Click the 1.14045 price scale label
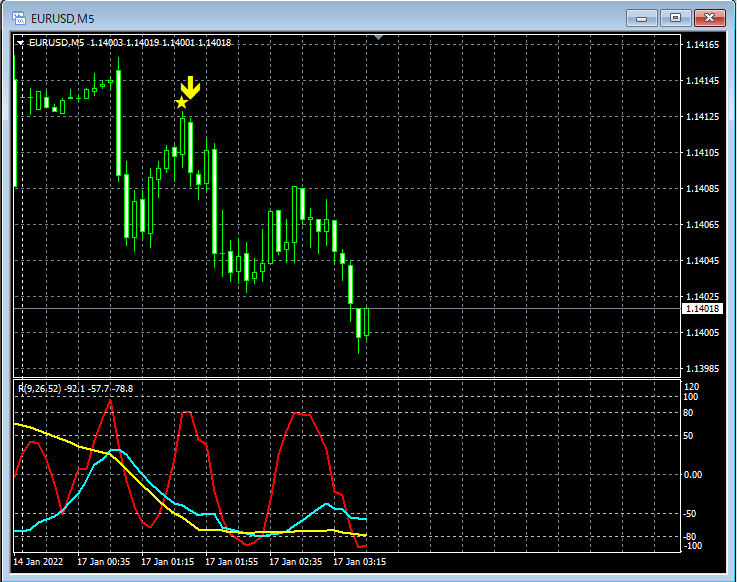This screenshot has height=582, width=738. (702, 260)
